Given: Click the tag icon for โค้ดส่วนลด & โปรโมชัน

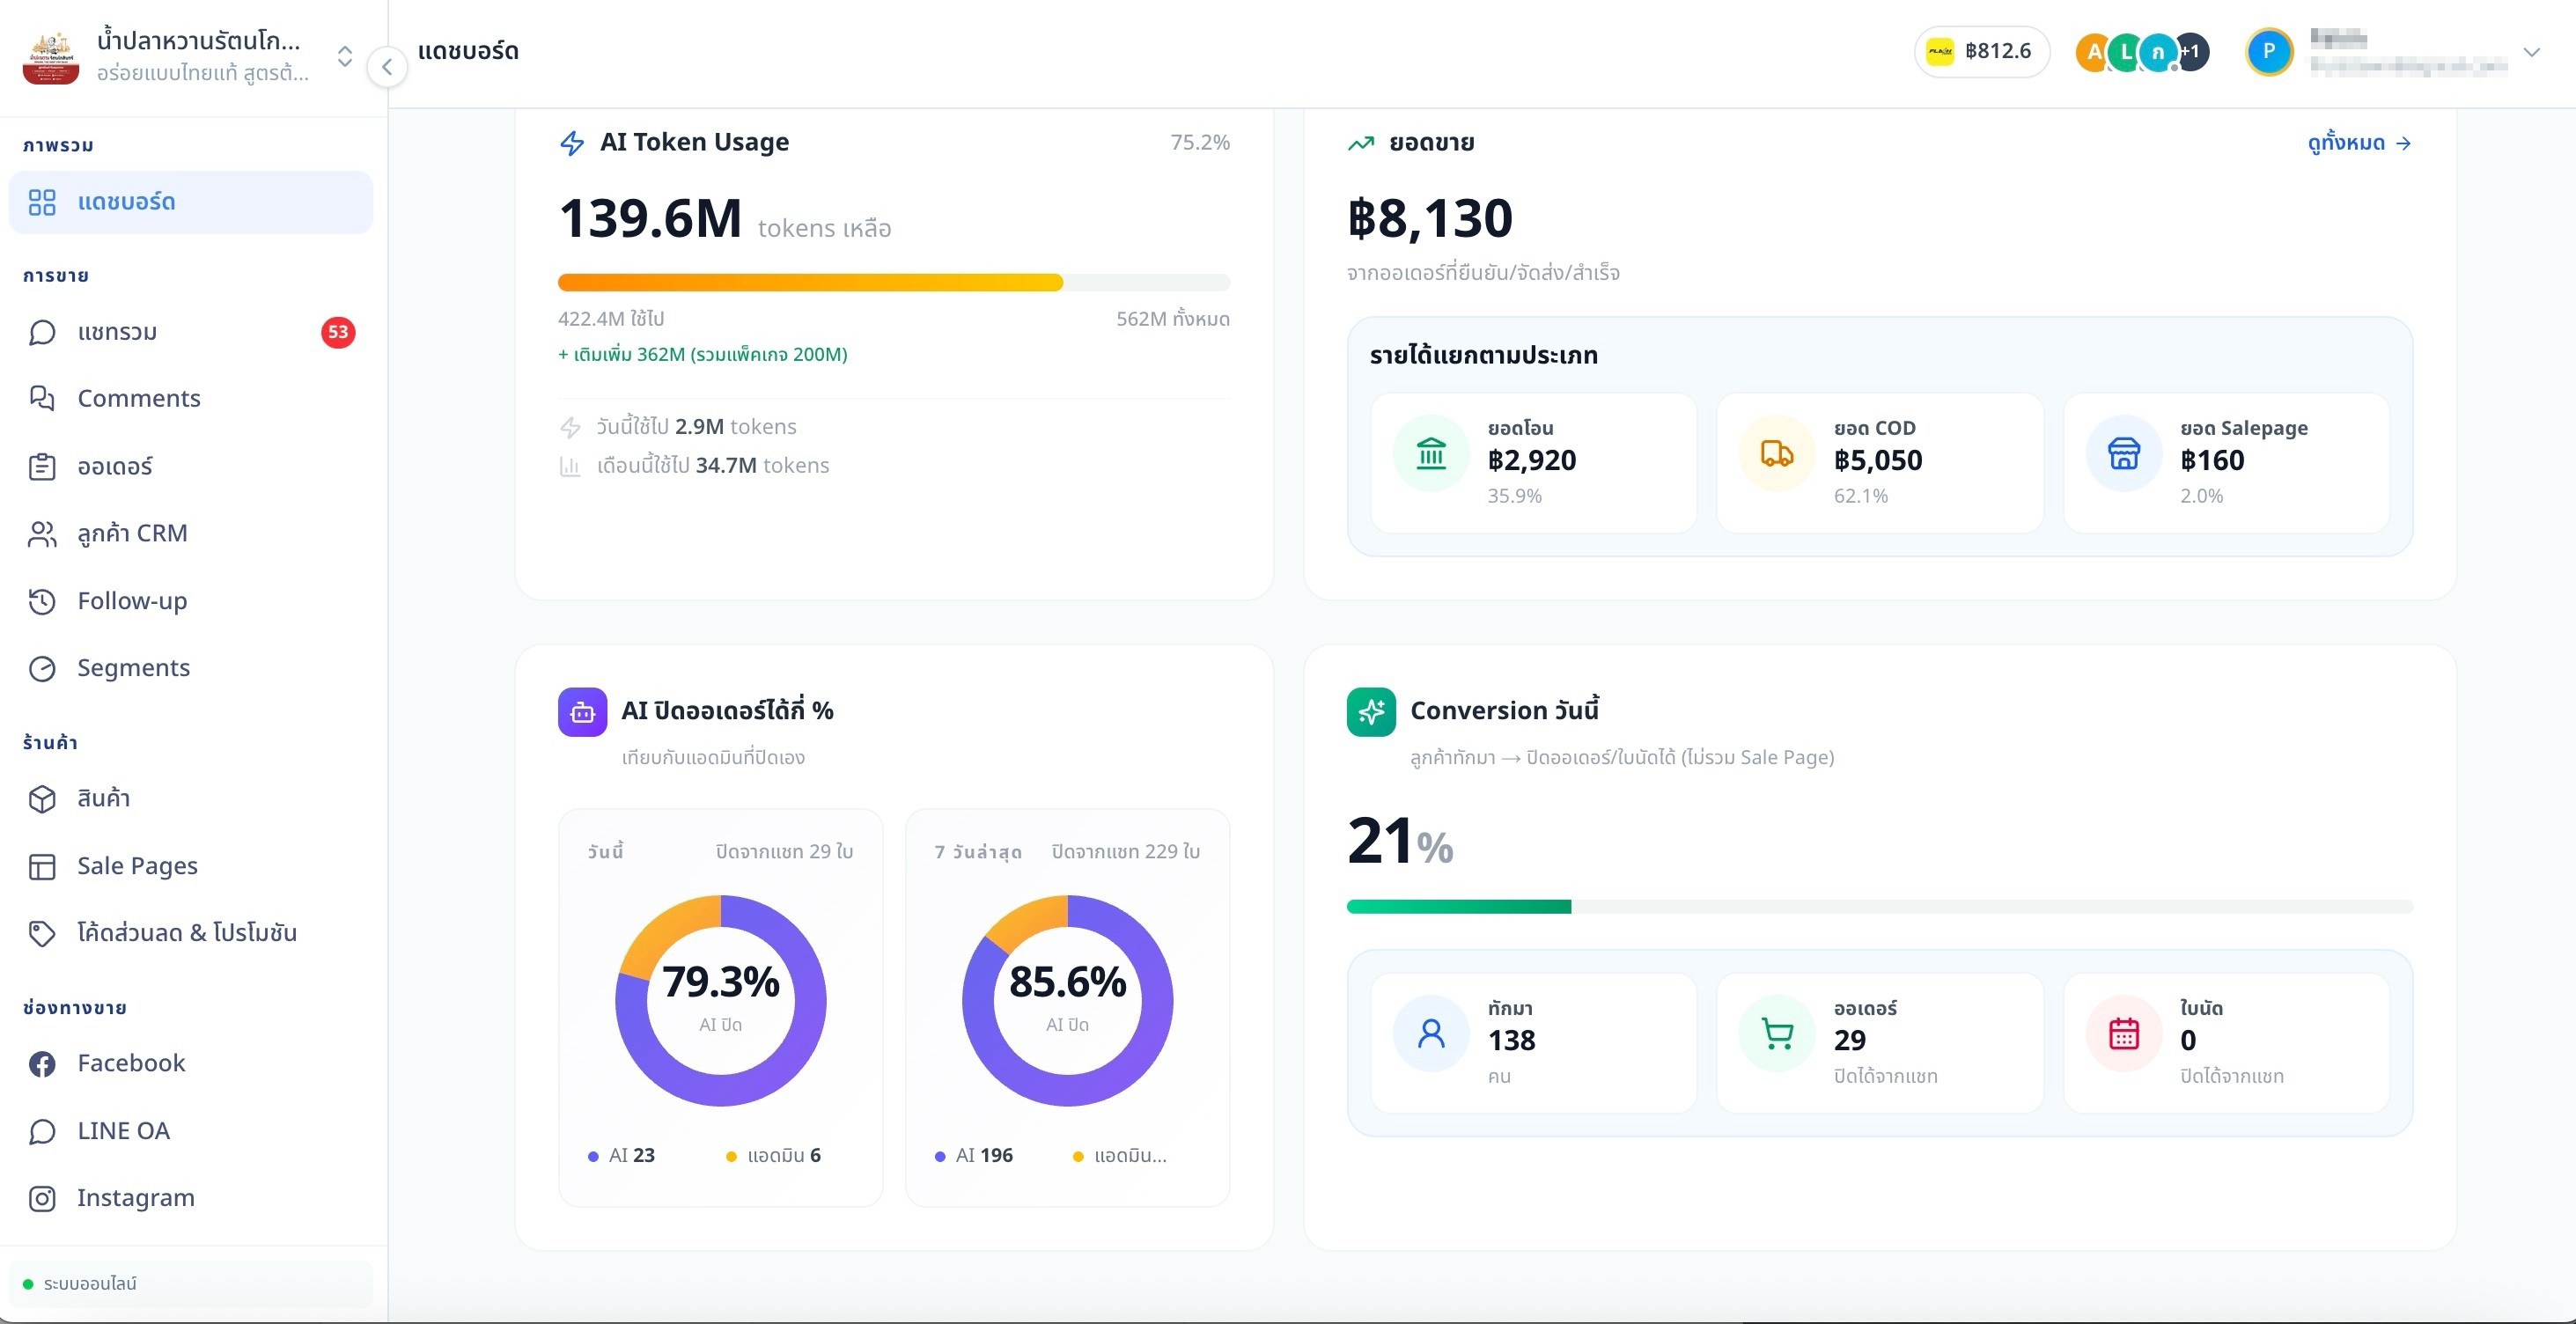Looking at the screenshot, I should coord(42,933).
